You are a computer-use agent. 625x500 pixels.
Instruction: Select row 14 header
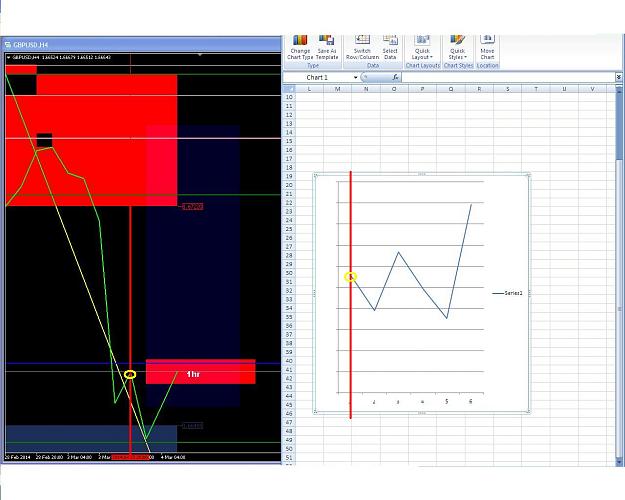pyautogui.click(x=289, y=132)
